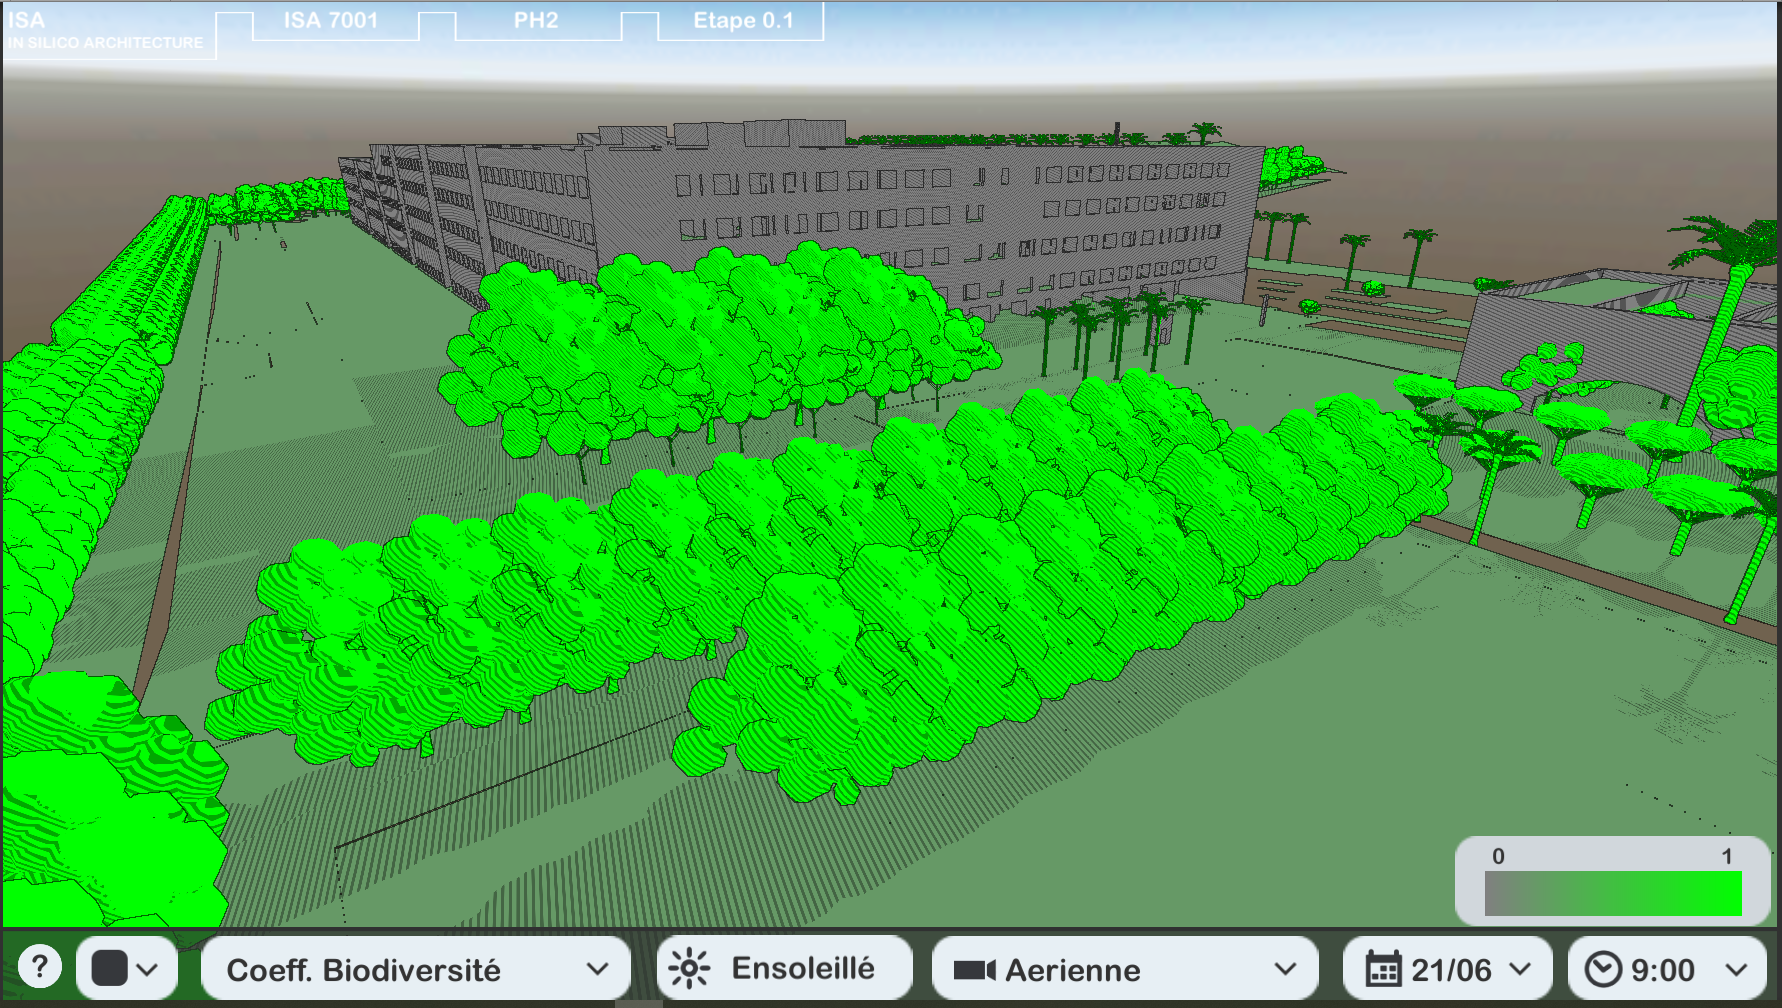The image size is (1782, 1008).
Task: Toggle the Ensoleillé sunlight mode
Action: click(802, 968)
